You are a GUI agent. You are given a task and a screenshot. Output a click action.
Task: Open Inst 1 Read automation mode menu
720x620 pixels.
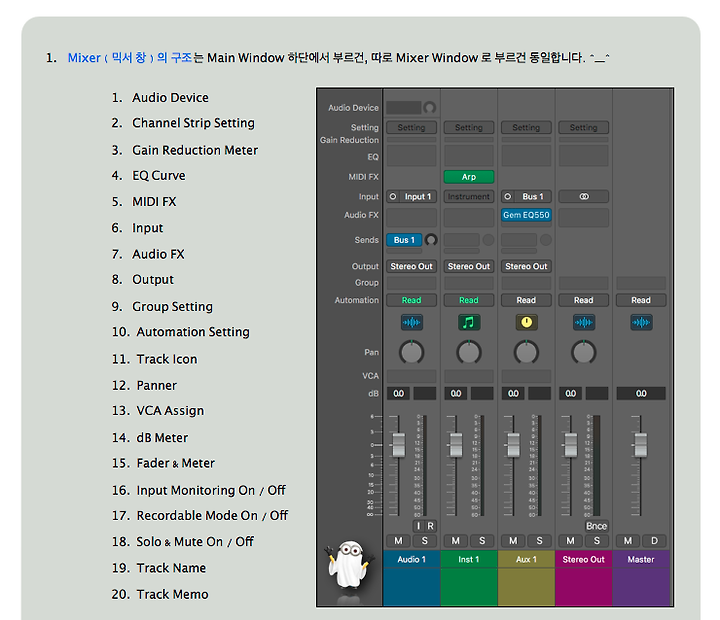click(x=469, y=300)
